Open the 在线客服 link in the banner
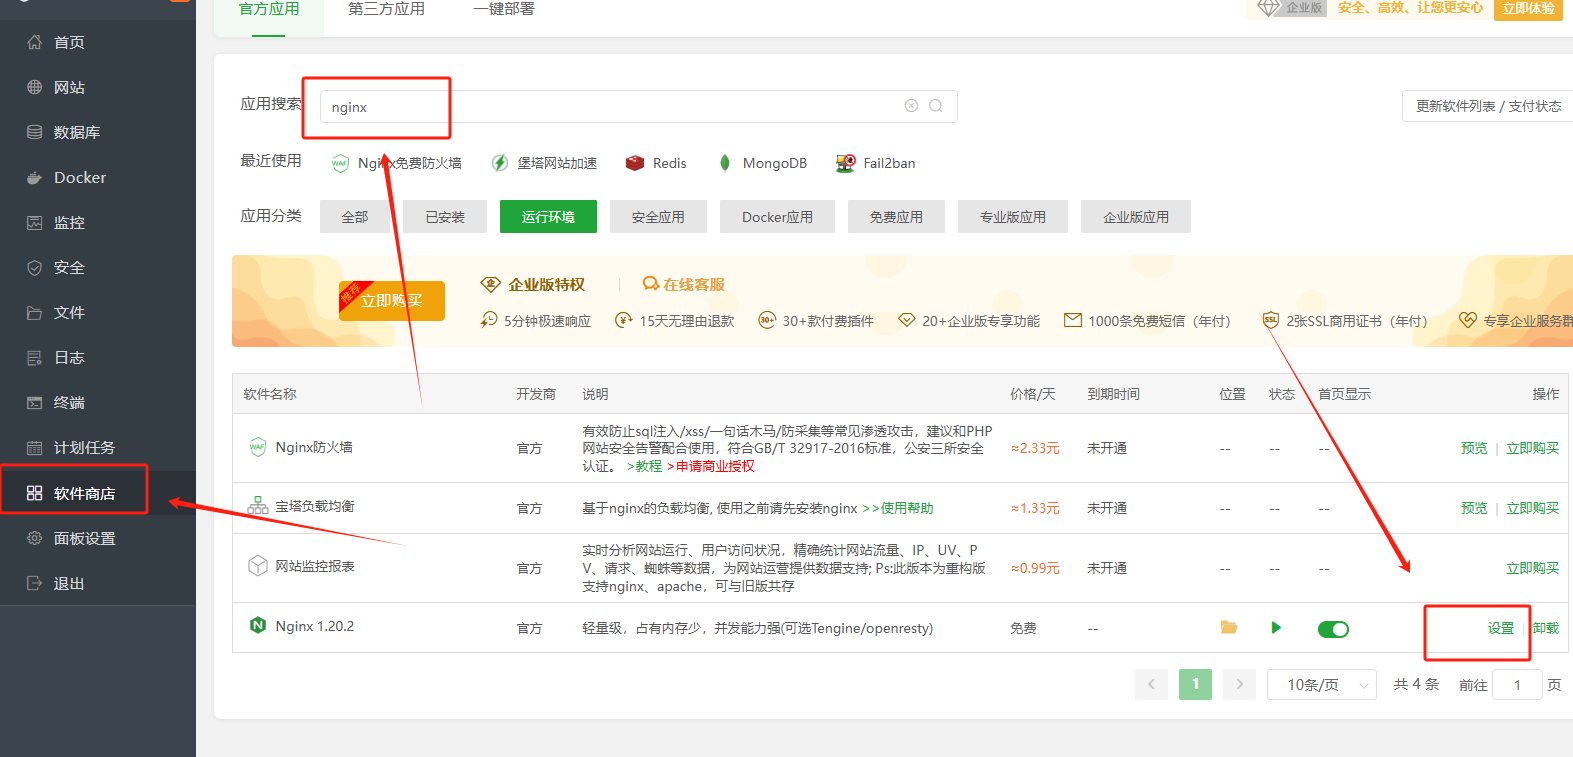This screenshot has width=1573, height=757. click(684, 285)
